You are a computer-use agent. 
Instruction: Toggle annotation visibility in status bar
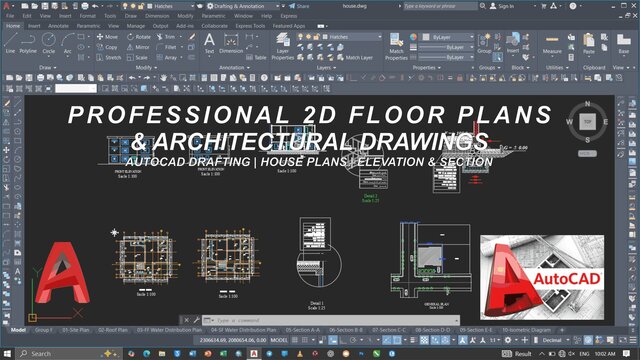tap(463, 340)
